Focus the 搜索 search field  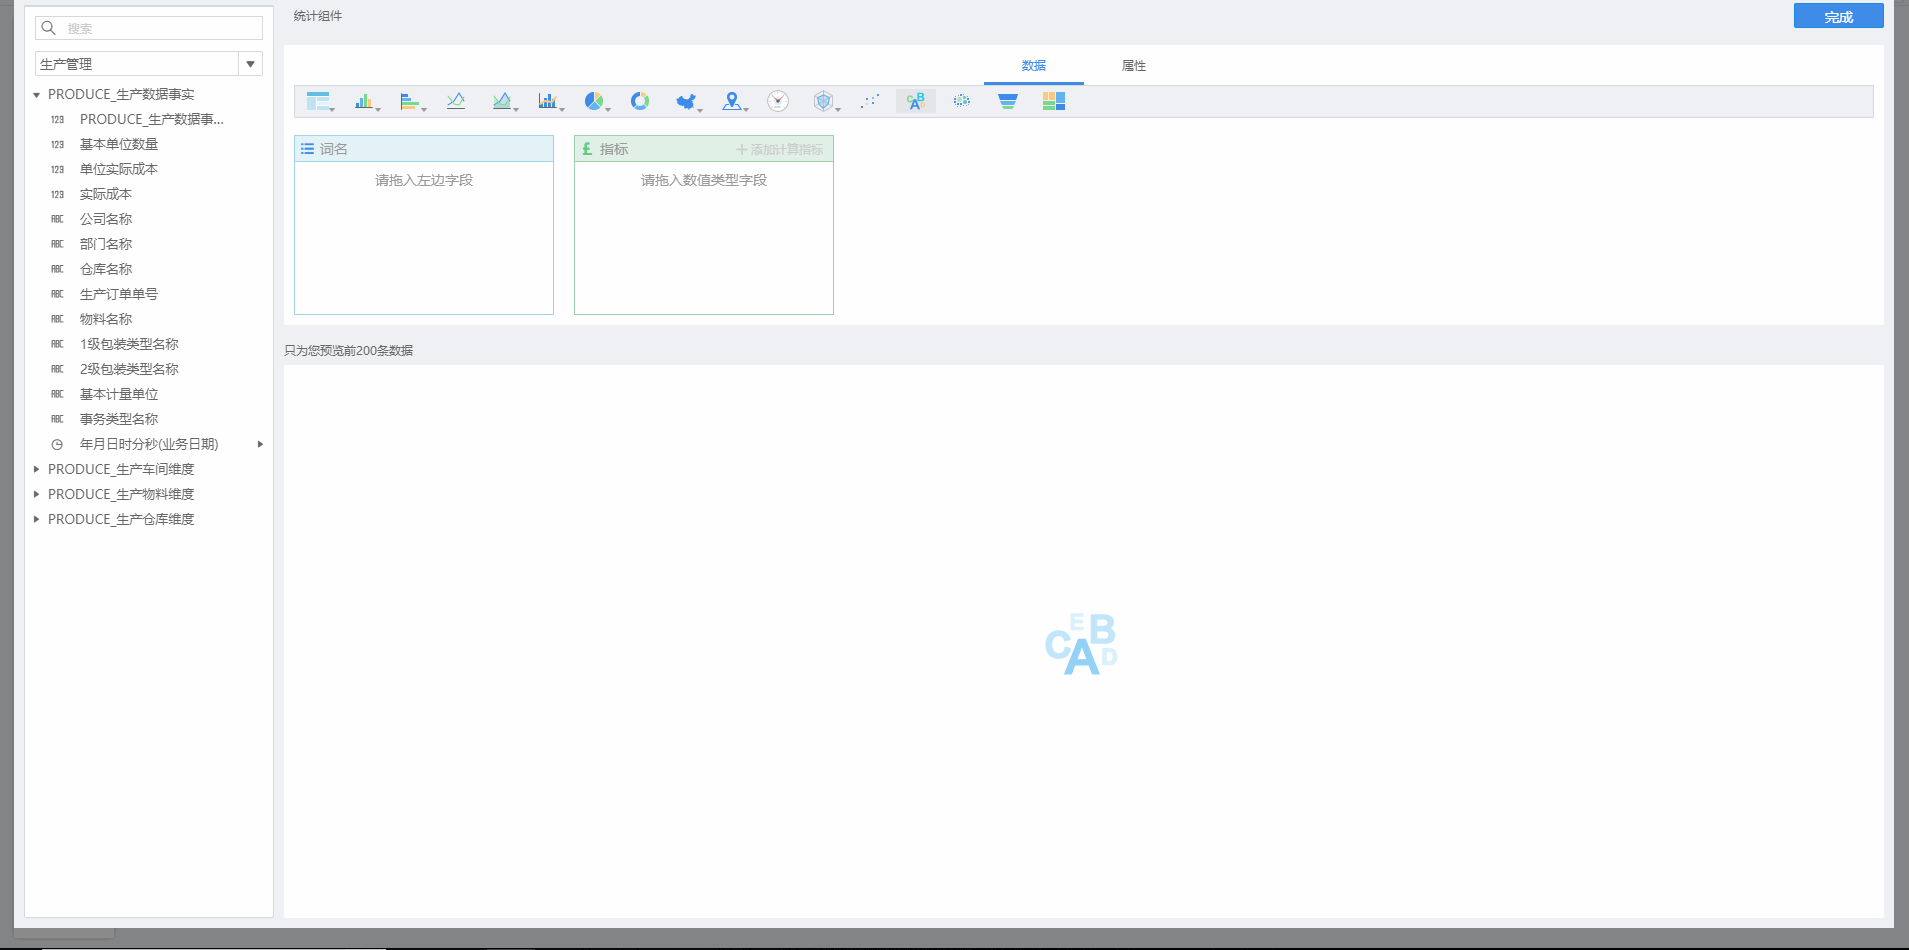click(x=149, y=28)
